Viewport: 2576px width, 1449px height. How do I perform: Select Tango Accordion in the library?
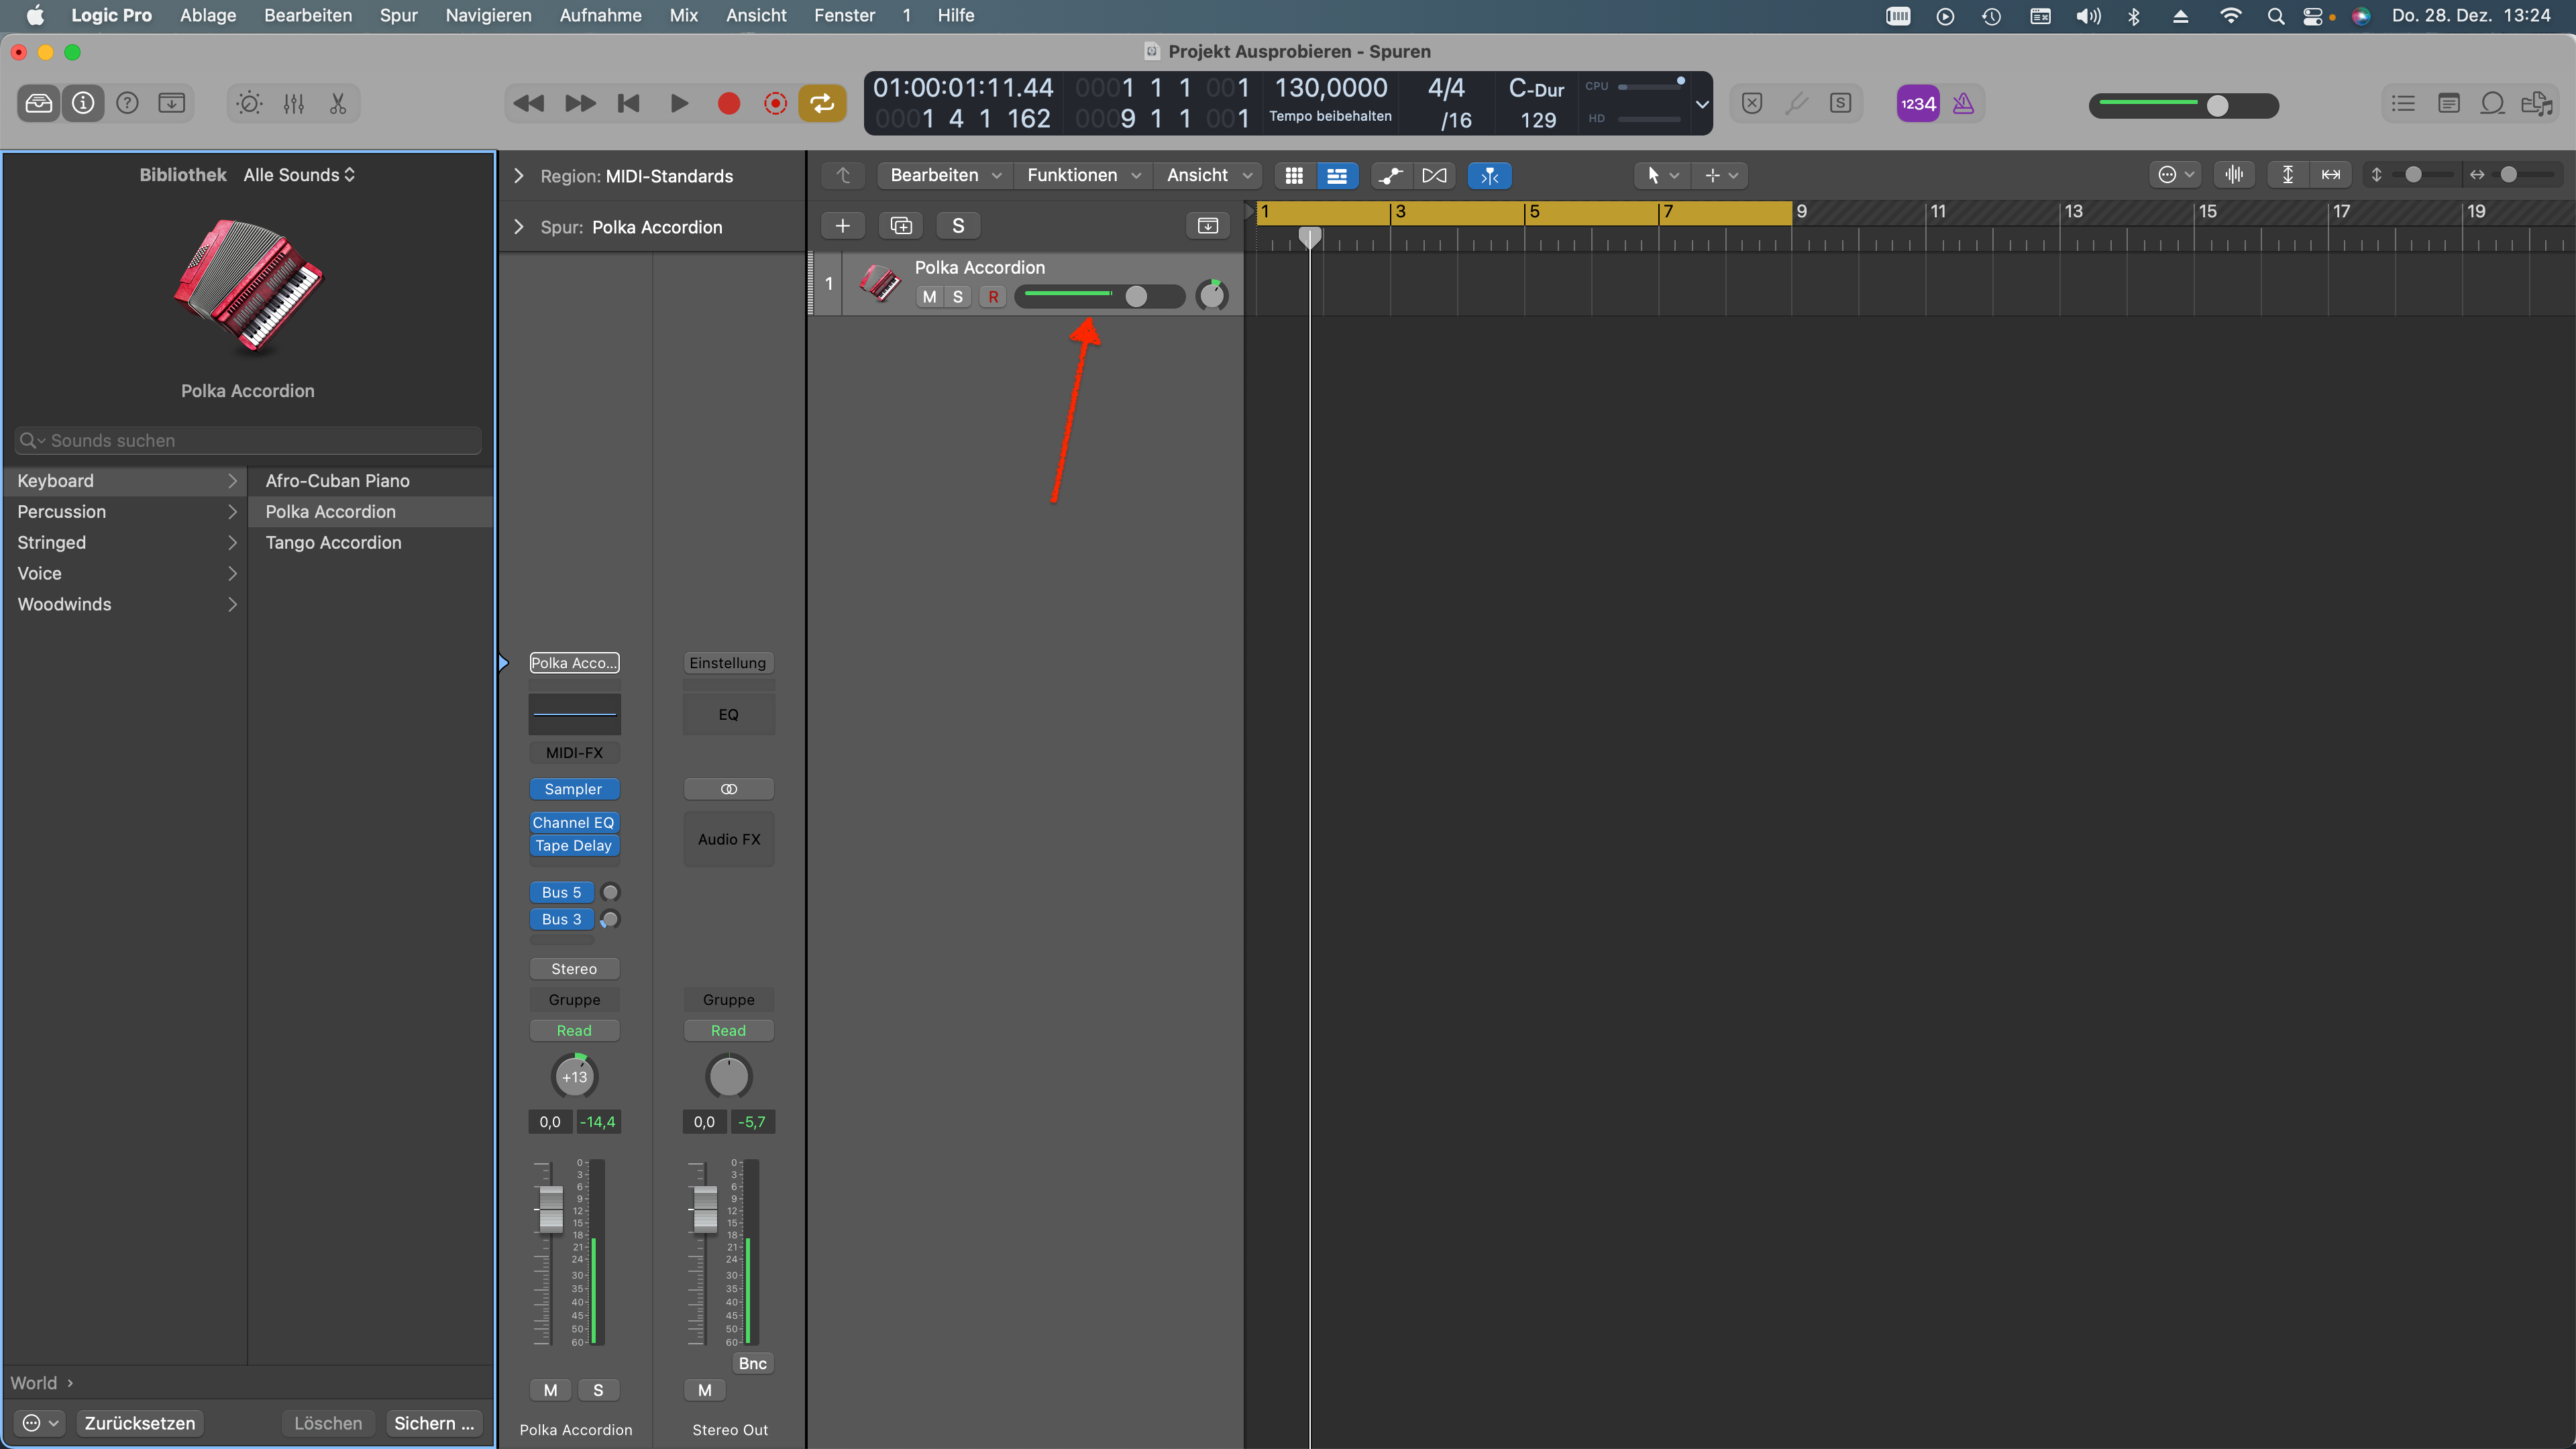pyautogui.click(x=333, y=542)
